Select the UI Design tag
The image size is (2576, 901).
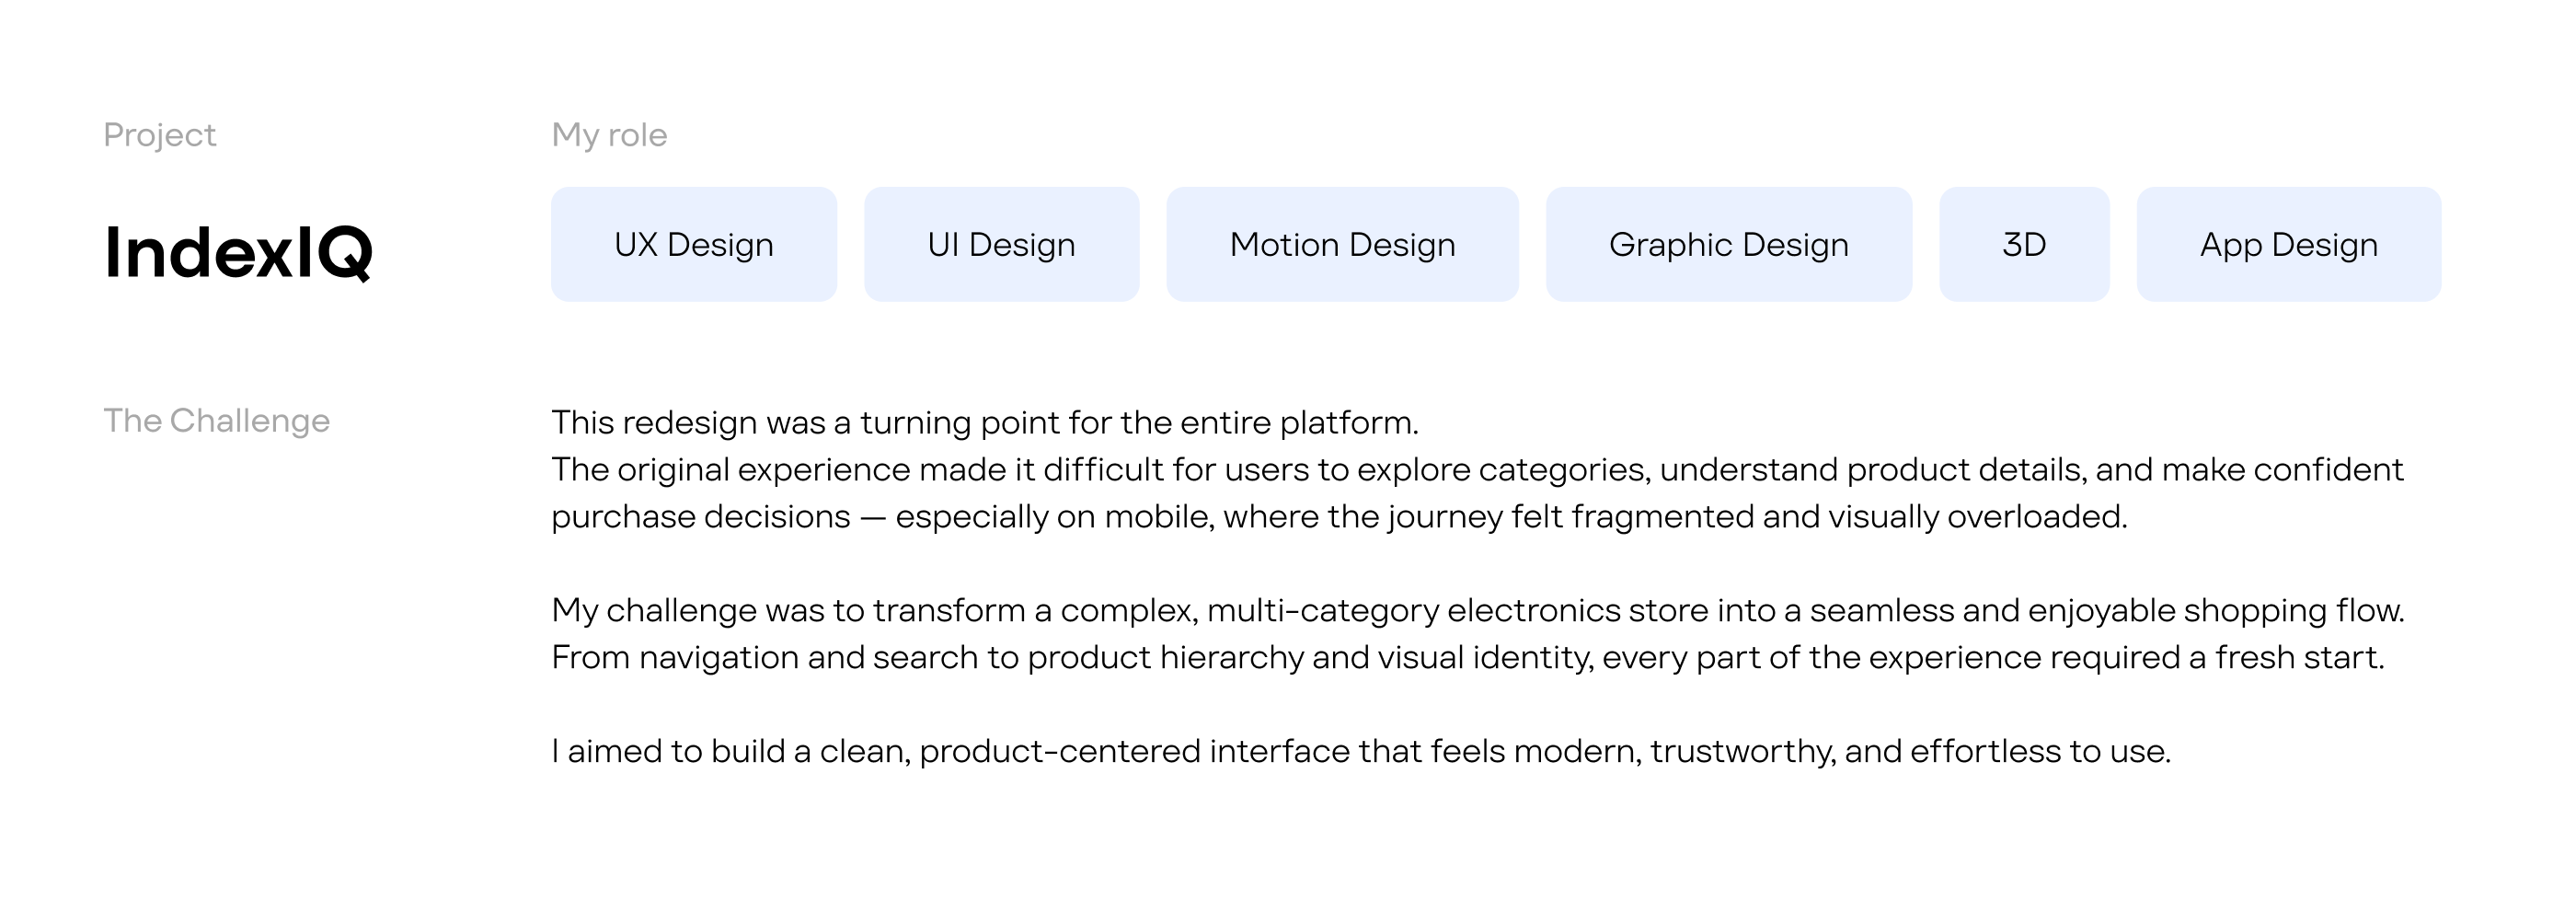pos(1001,244)
